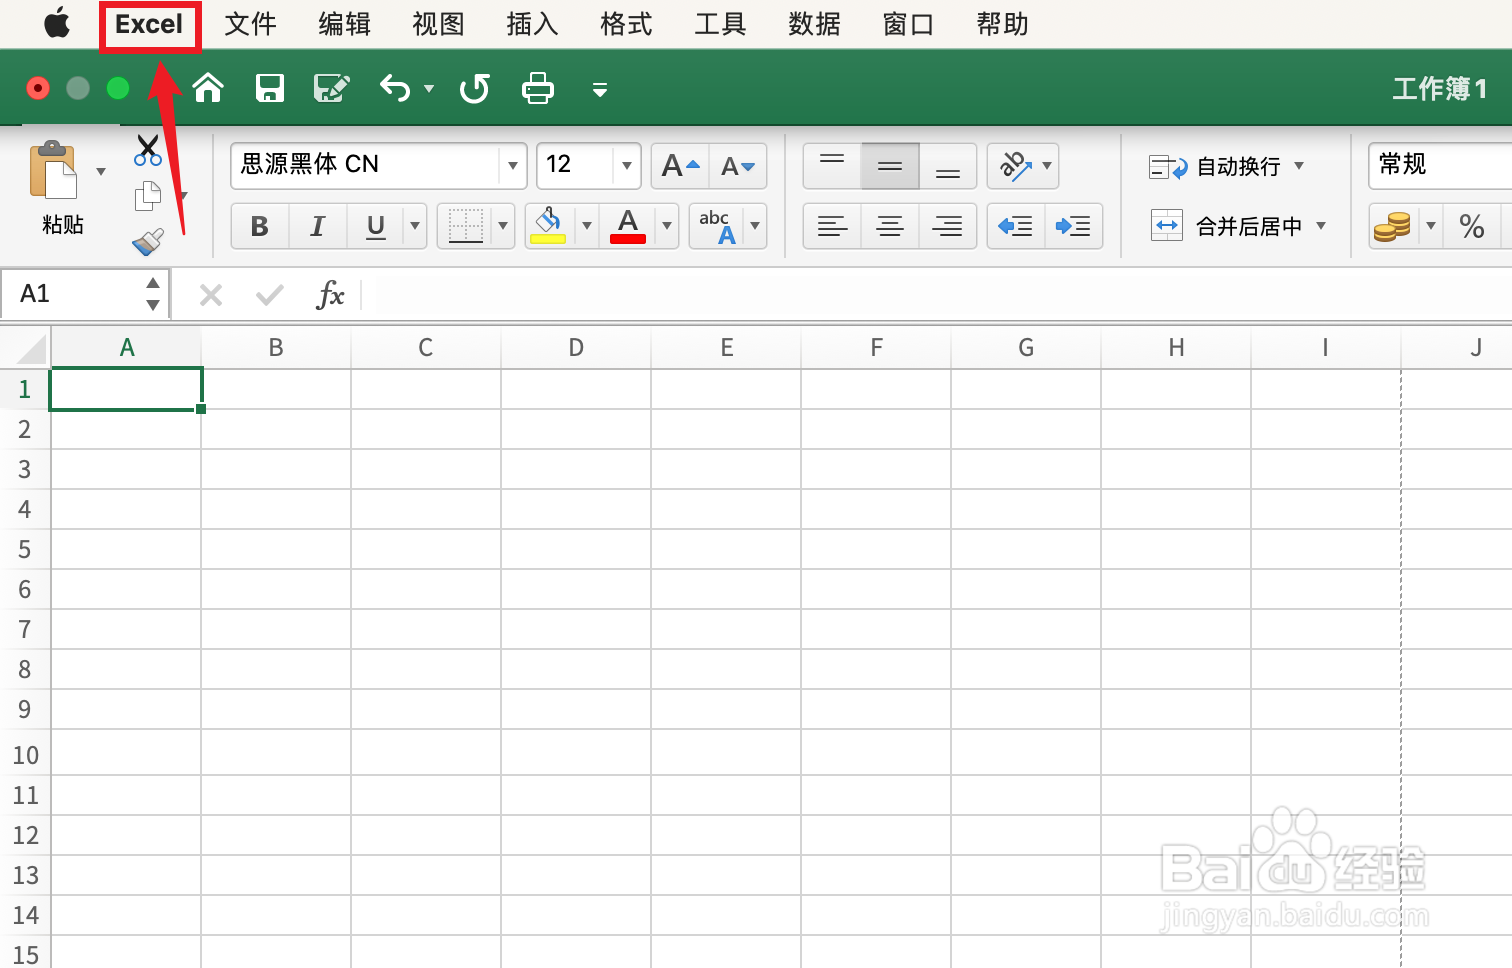This screenshot has width=1512, height=968.
Task: Open the Apple menu
Action: point(57,24)
